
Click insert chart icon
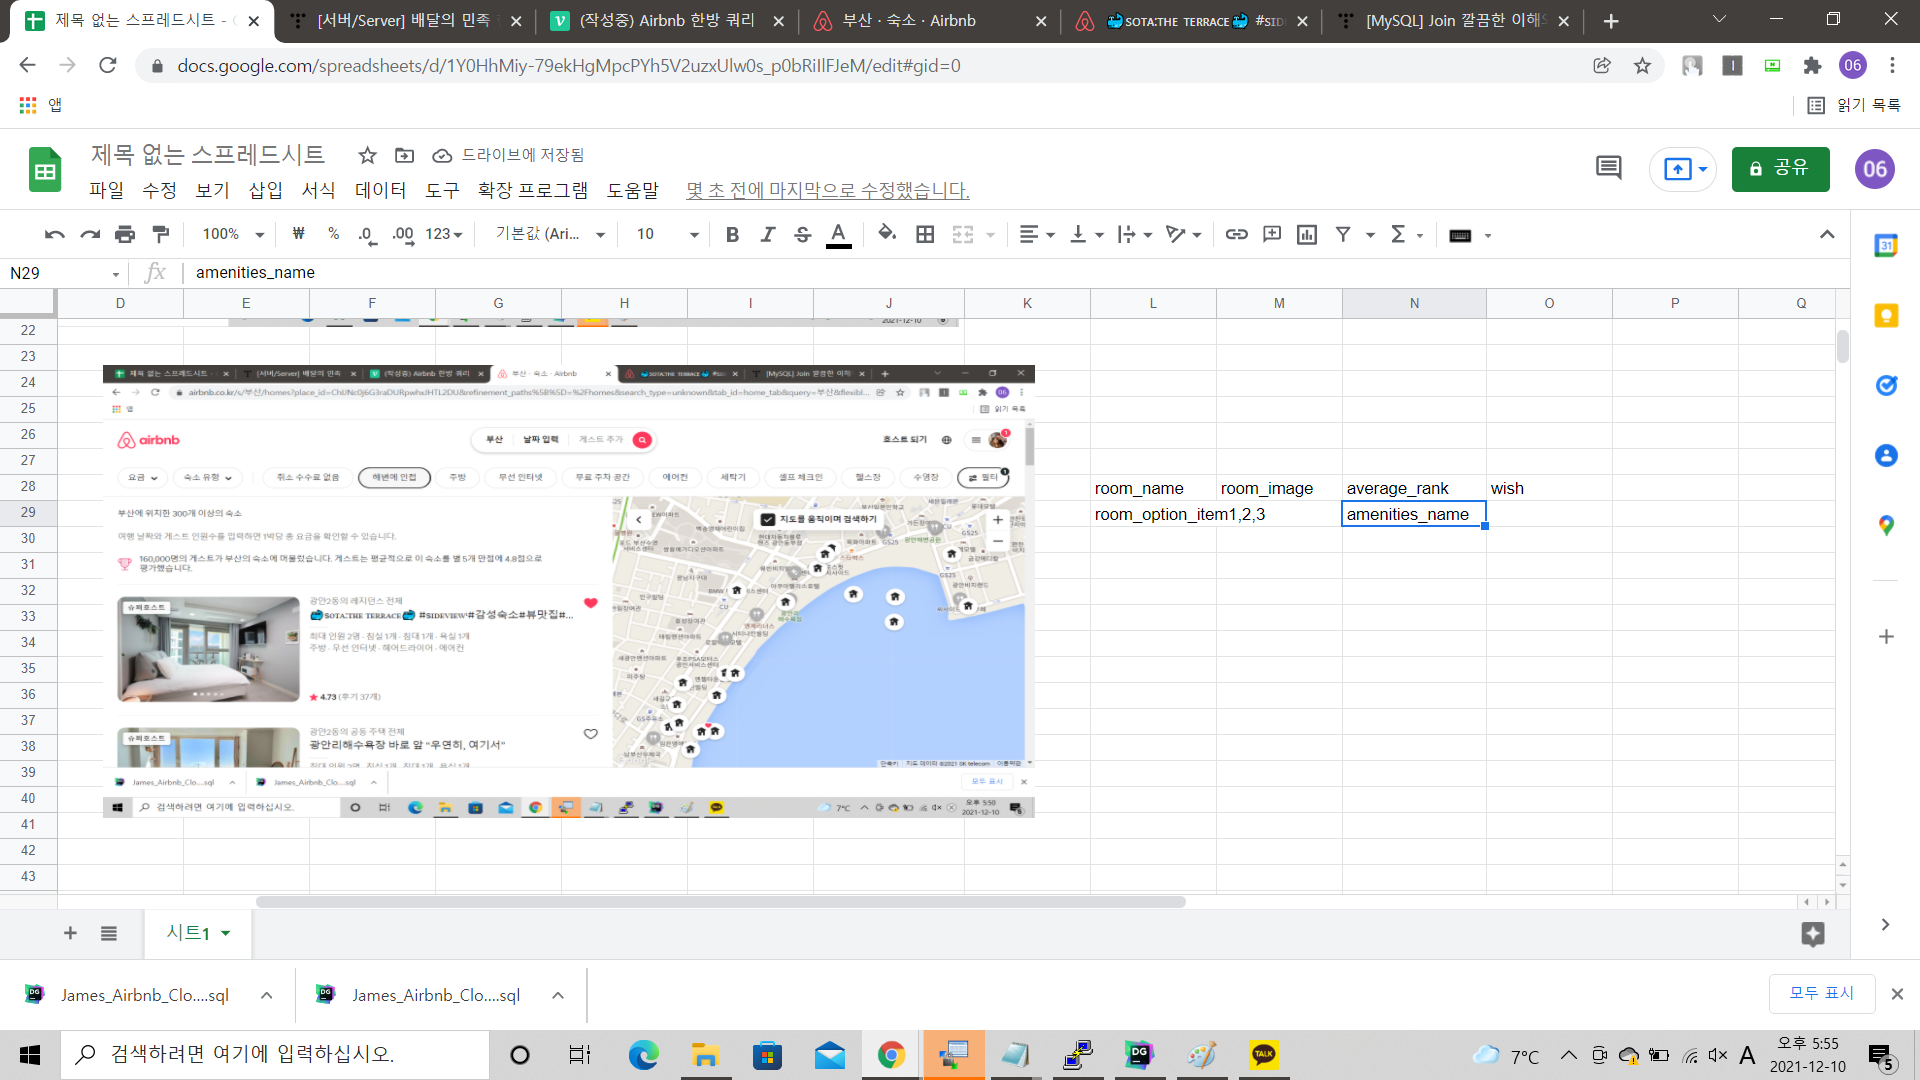[x=1306, y=234]
